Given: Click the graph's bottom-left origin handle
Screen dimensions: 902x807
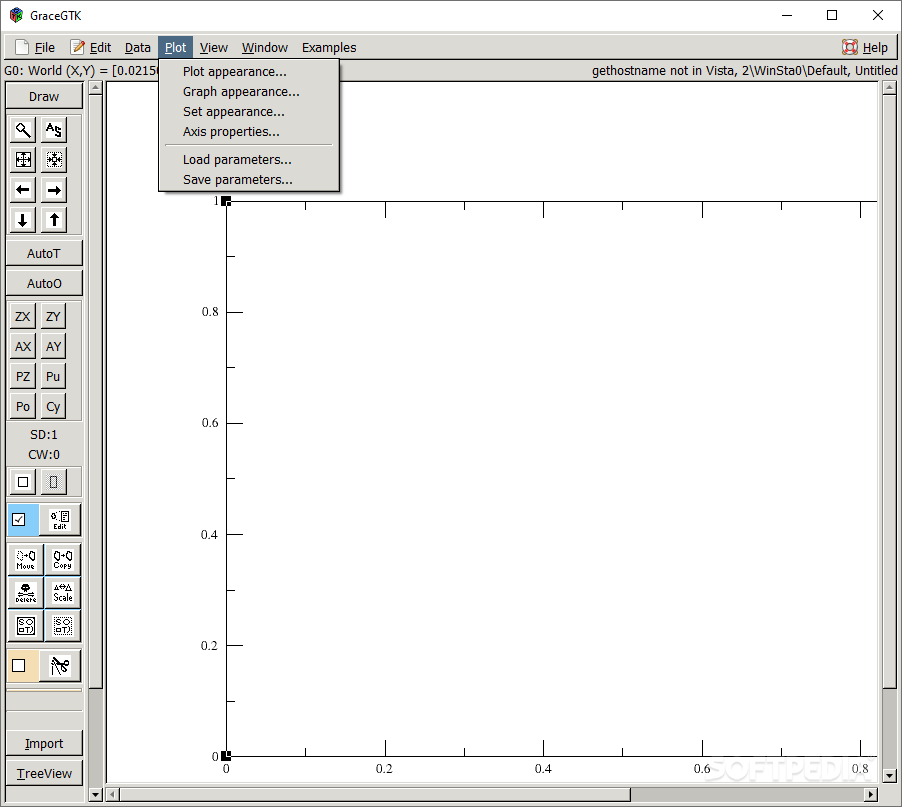Looking at the screenshot, I should coord(226,756).
